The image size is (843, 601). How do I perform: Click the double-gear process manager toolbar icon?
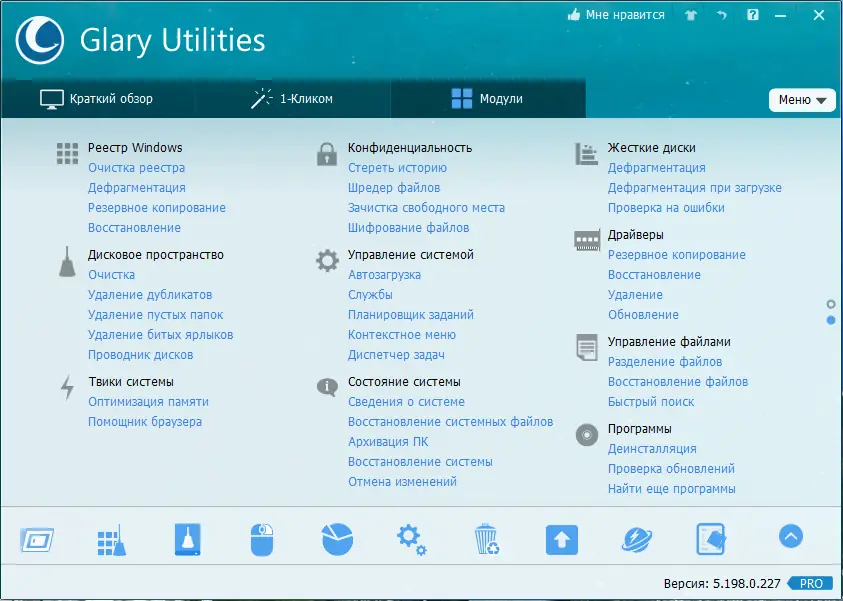tap(412, 540)
